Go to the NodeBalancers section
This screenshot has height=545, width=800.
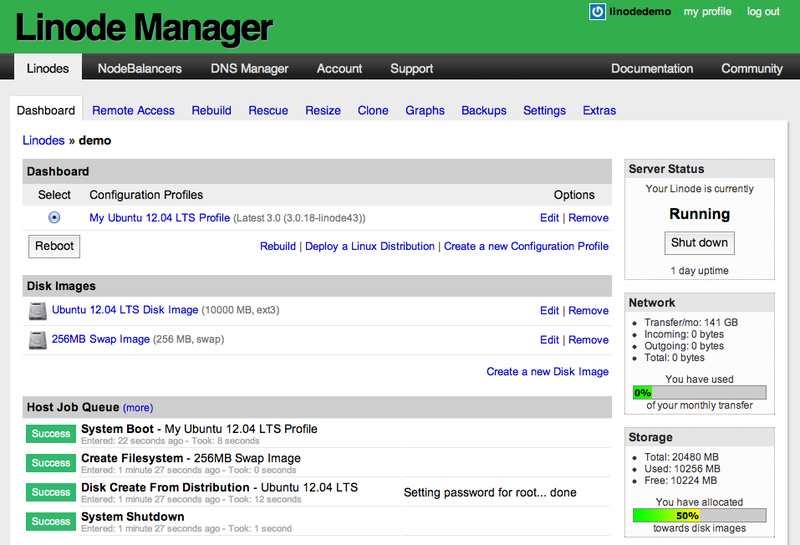pyautogui.click(x=140, y=68)
